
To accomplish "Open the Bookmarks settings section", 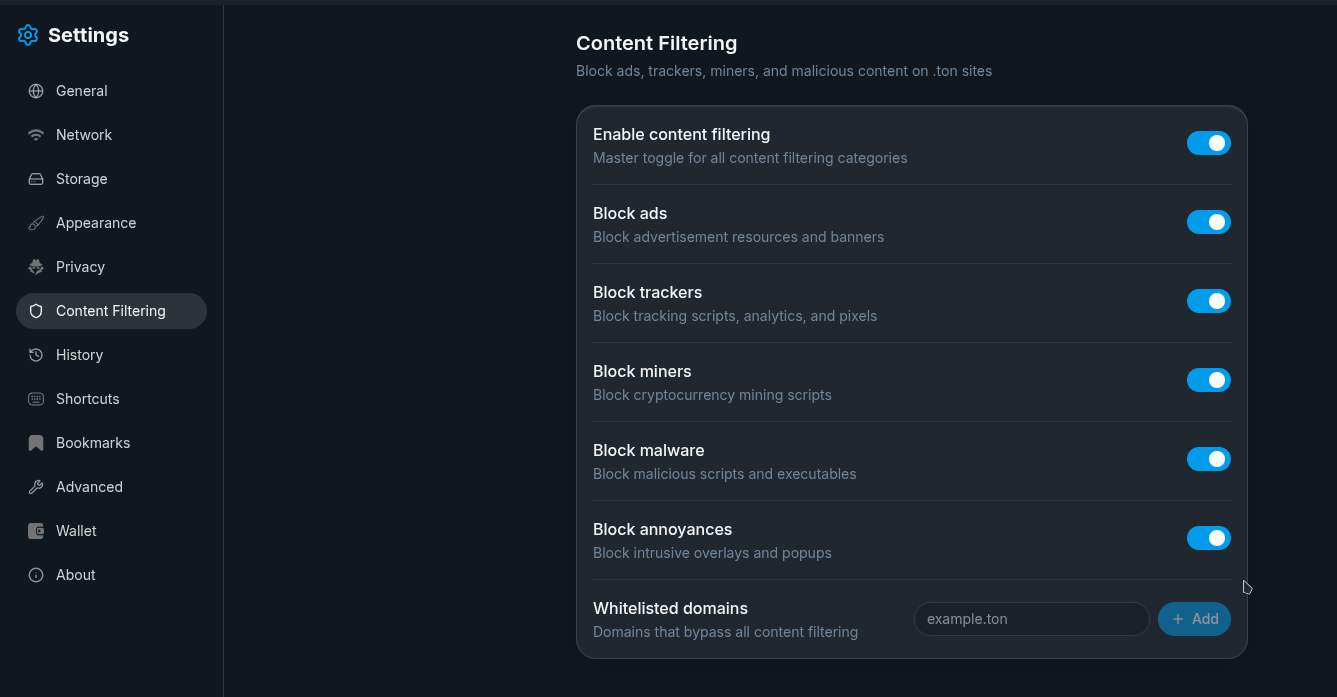I will [92, 443].
